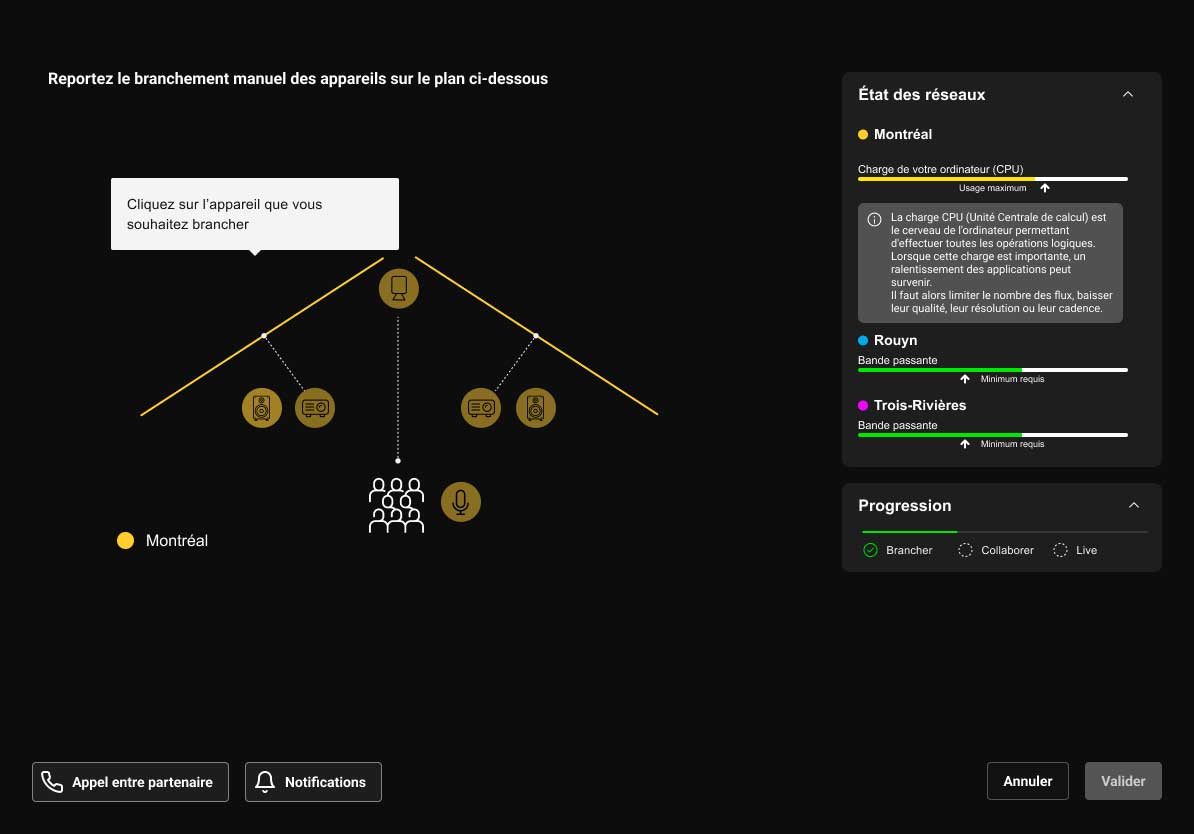The image size is (1194, 834).
Task: Click the arrow under Trois-Rivières' Bande passante bar
Action: (965, 444)
